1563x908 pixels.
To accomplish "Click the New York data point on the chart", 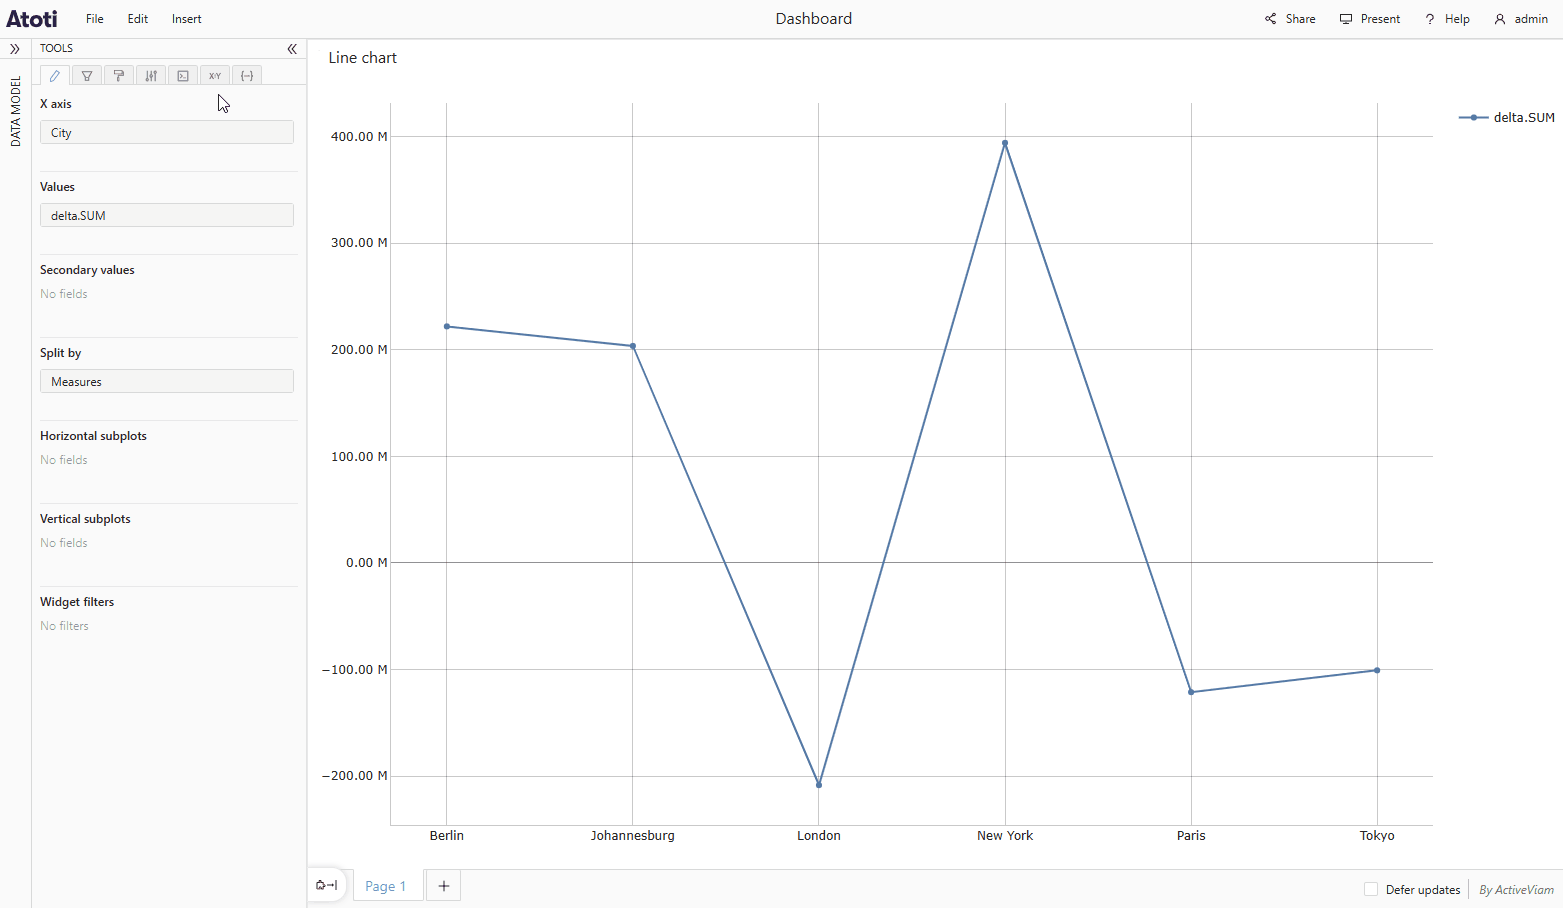I will click(x=1004, y=143).
